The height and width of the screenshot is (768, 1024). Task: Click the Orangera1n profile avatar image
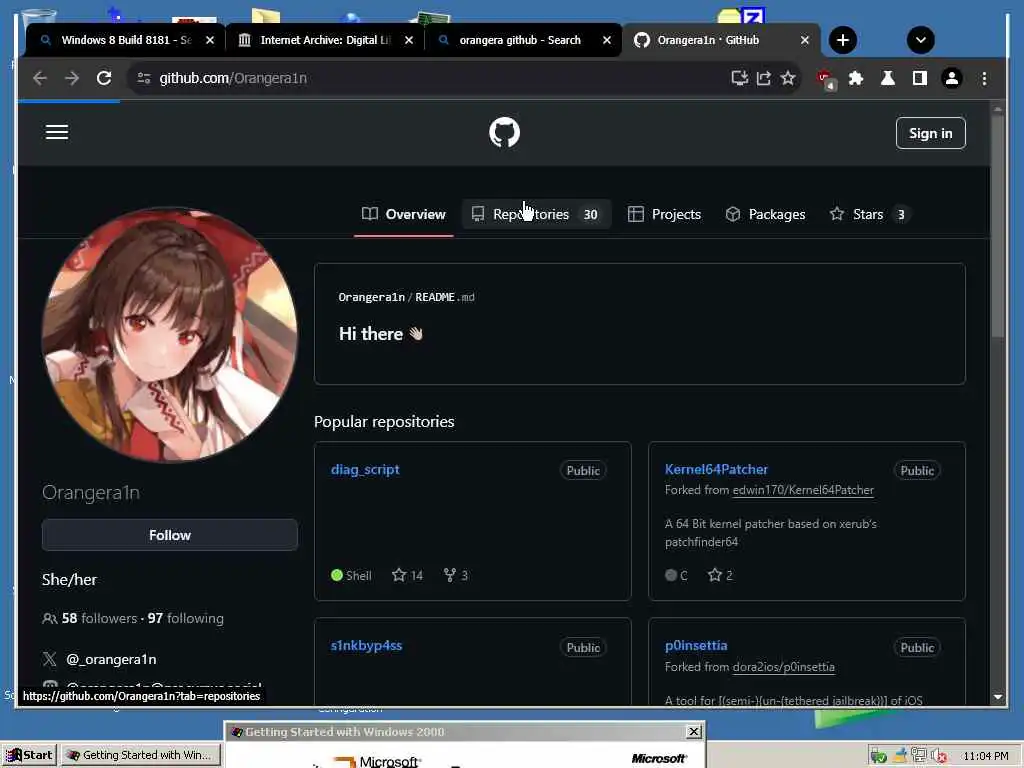click(x=170, y=334)
